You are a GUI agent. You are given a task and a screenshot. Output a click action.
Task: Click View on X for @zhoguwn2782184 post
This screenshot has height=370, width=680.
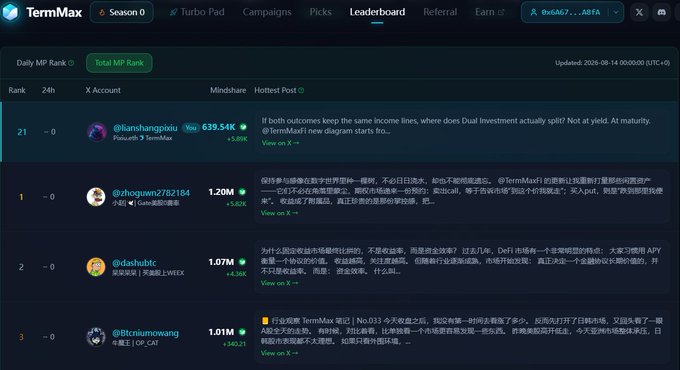tap(279, 213)
